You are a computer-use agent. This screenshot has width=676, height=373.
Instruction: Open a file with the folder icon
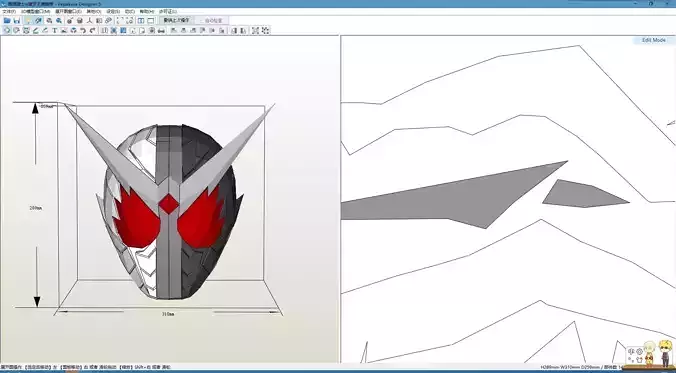tap(7, 20)
